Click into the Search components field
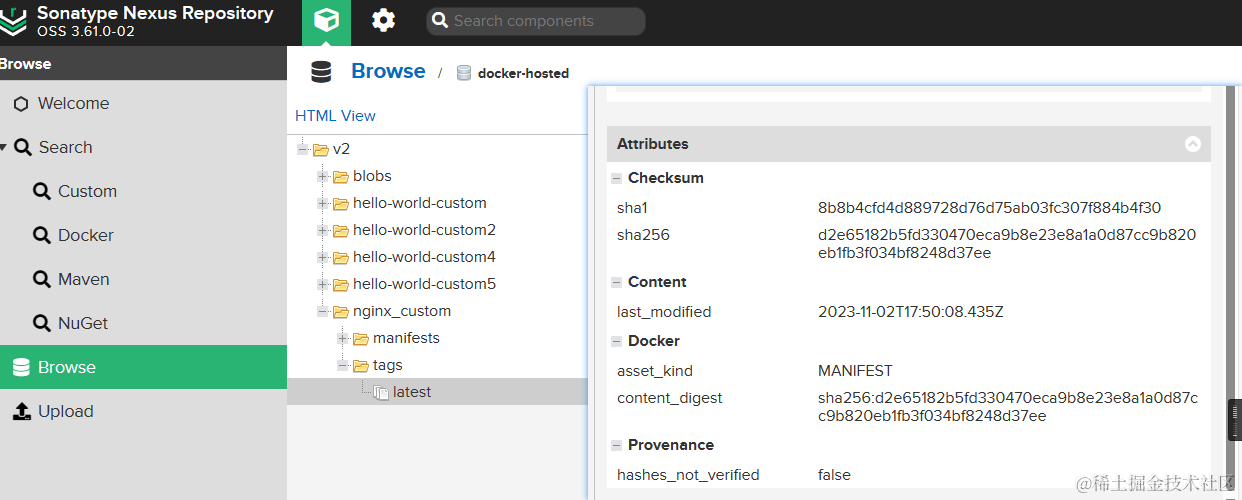This screenshot has height=500, width=1242. pos(536,21)
